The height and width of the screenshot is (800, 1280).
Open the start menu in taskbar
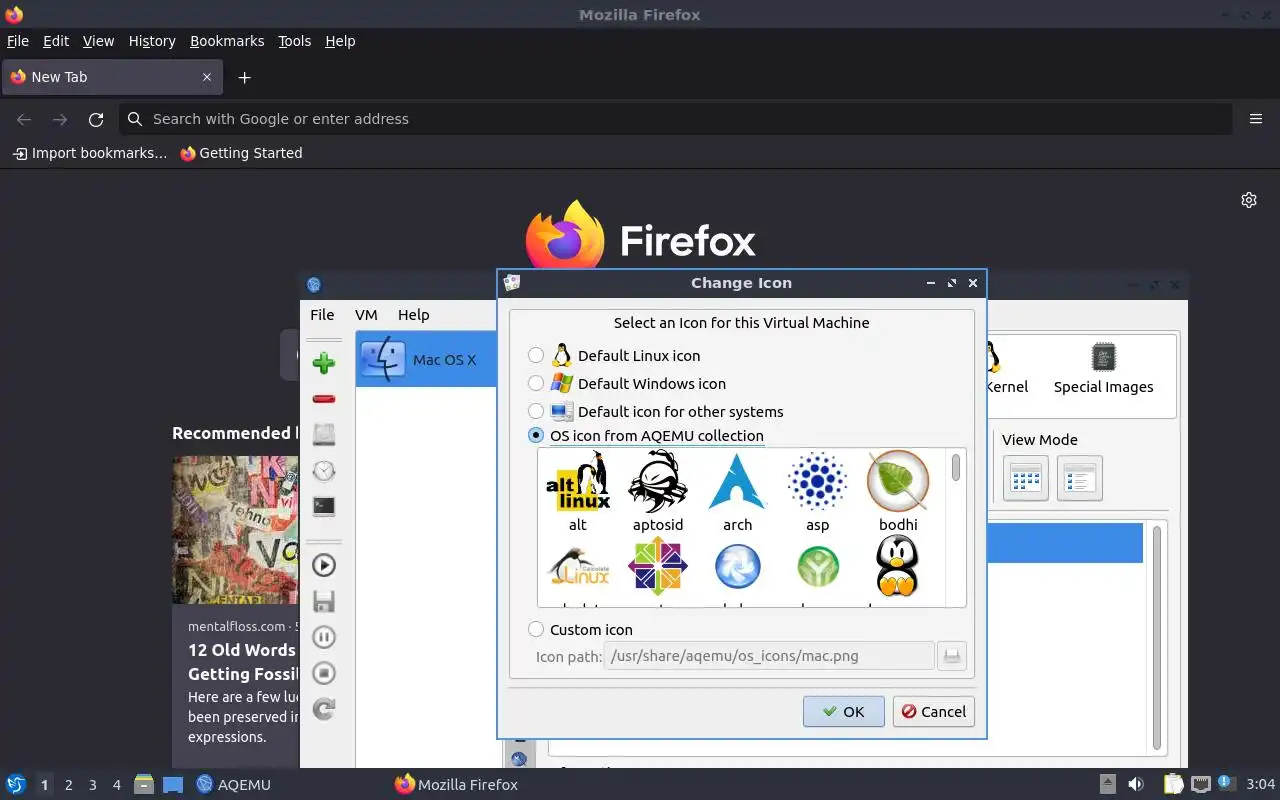[x=16, y=785]
